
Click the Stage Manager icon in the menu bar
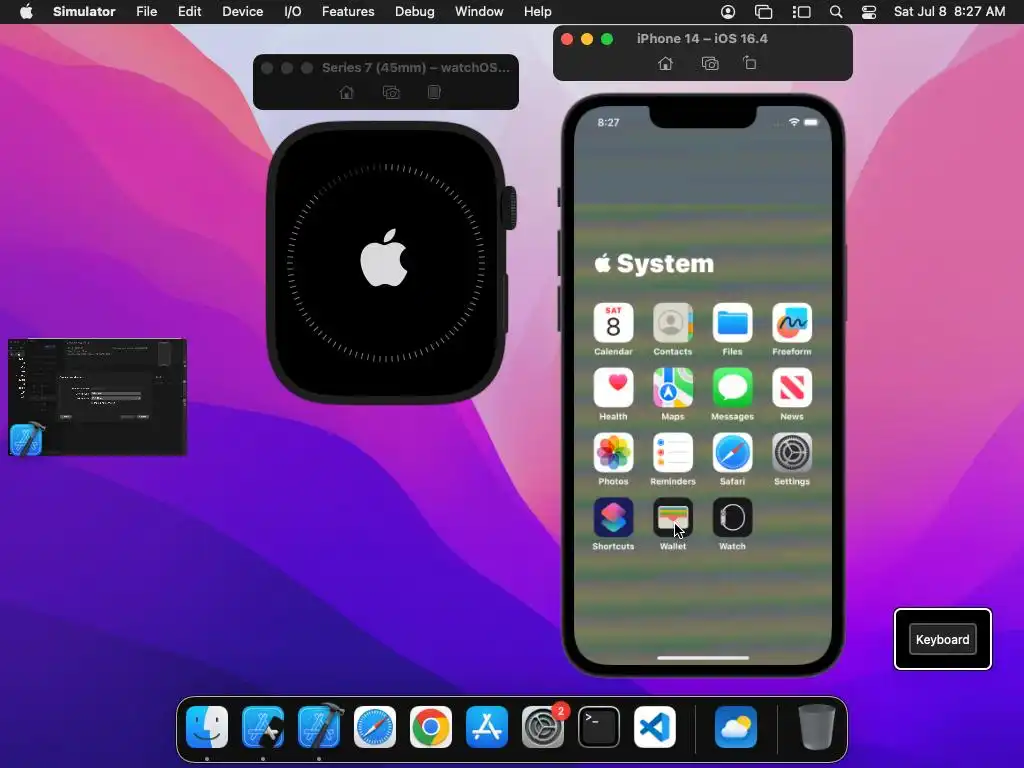[801, 12]
